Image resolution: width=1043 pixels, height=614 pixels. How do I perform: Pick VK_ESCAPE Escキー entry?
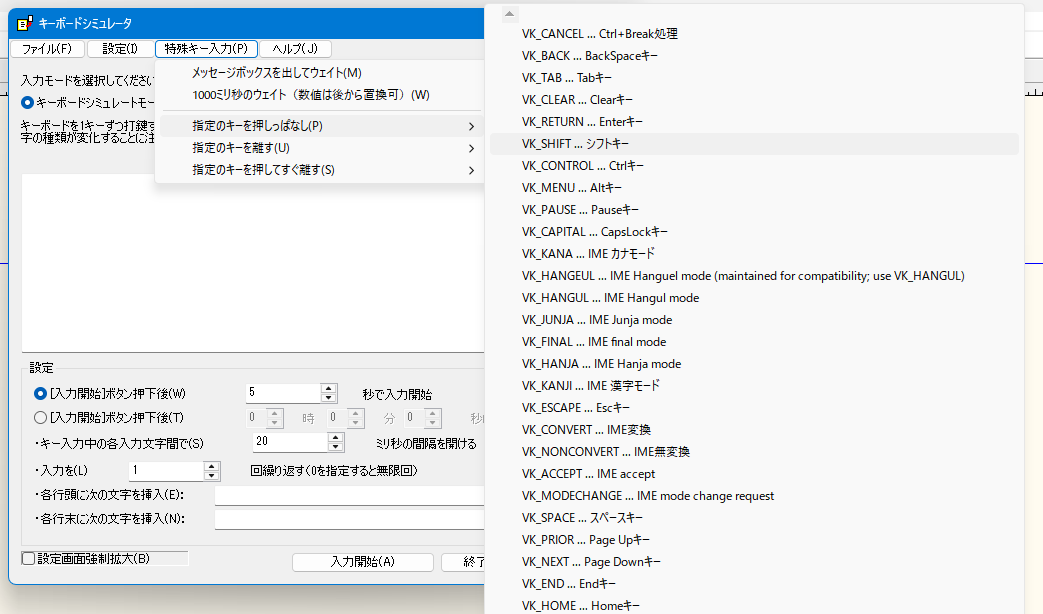click(576, 408)
